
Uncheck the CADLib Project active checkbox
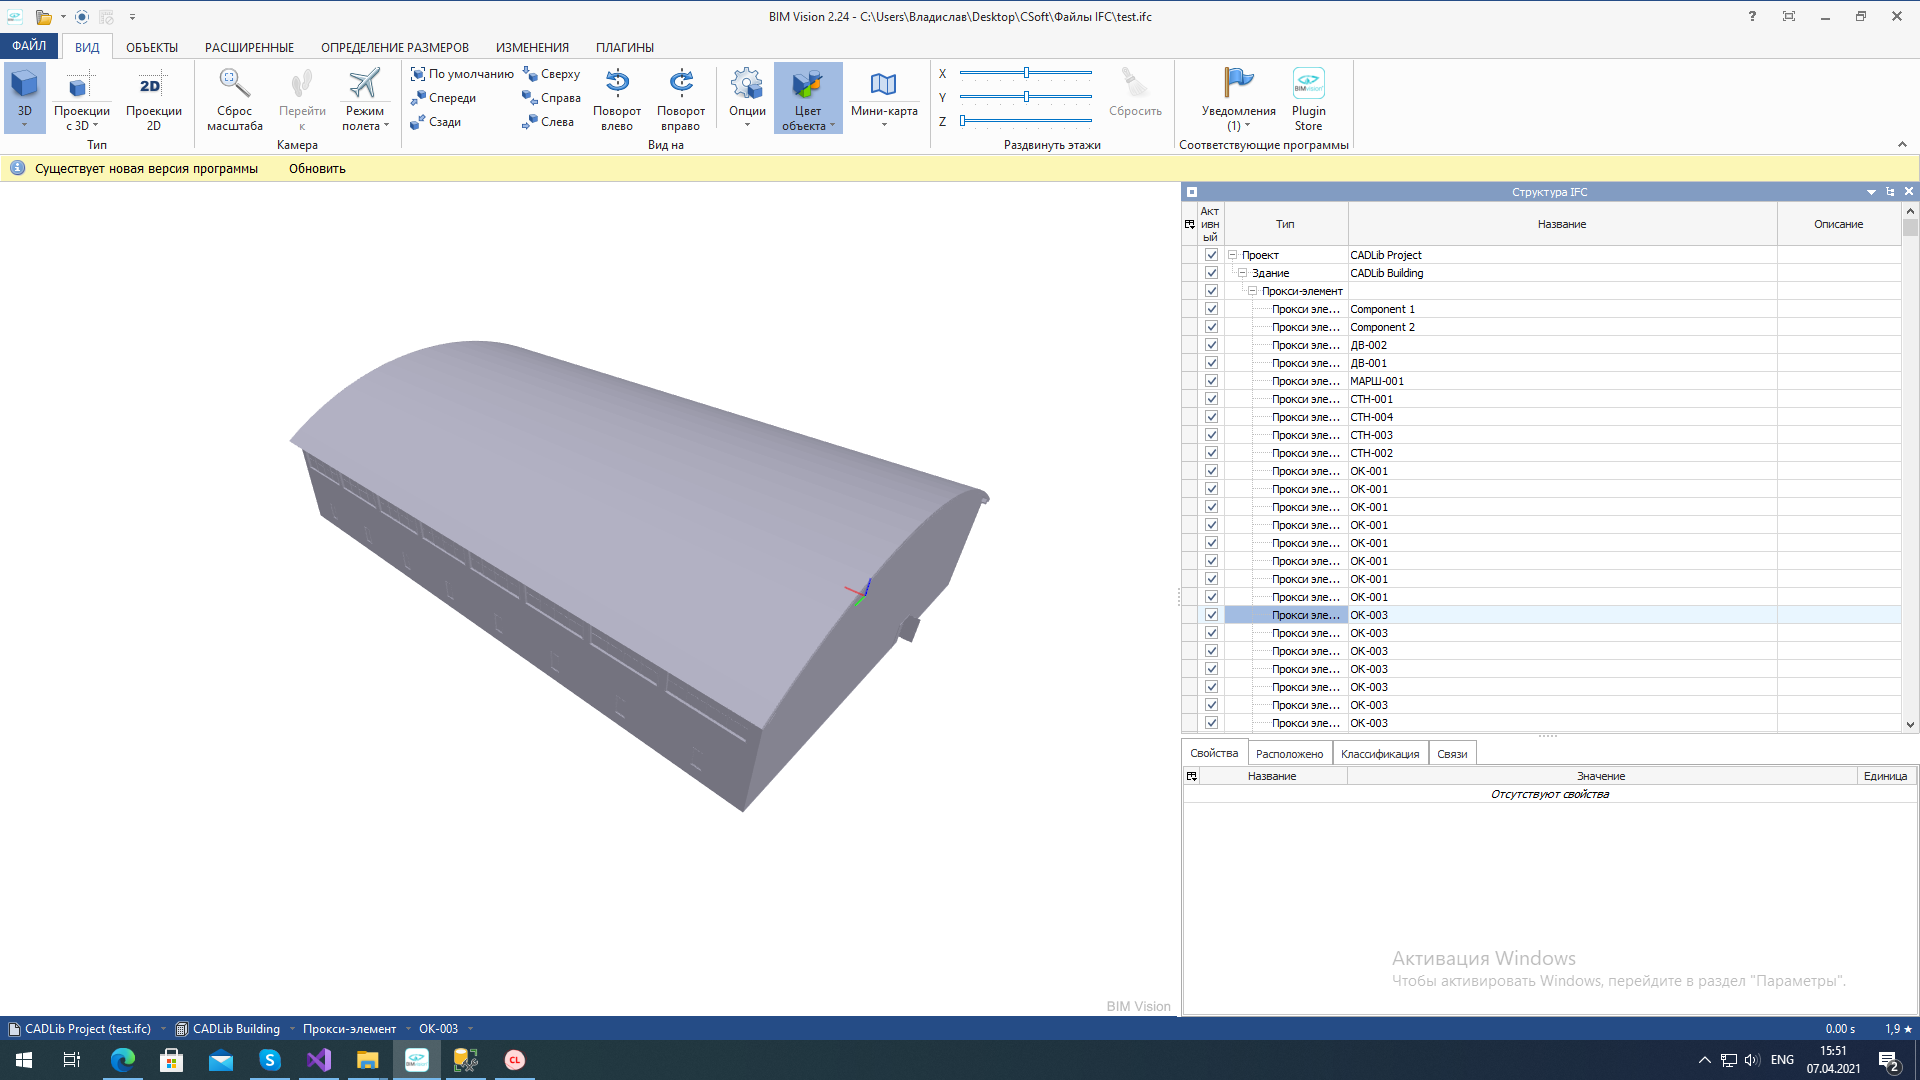pos(1211,255)
